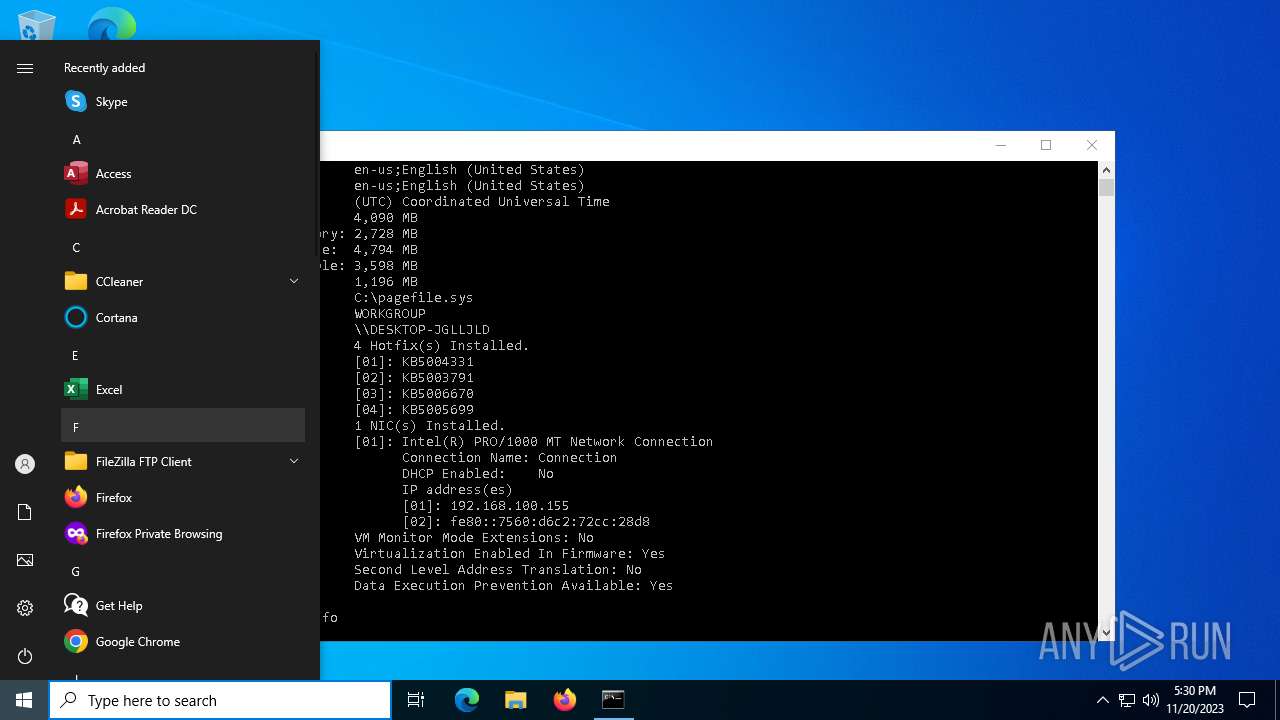
Task: Jump to letter G section header
Action: pyautogui.click(x=183, y=572)
